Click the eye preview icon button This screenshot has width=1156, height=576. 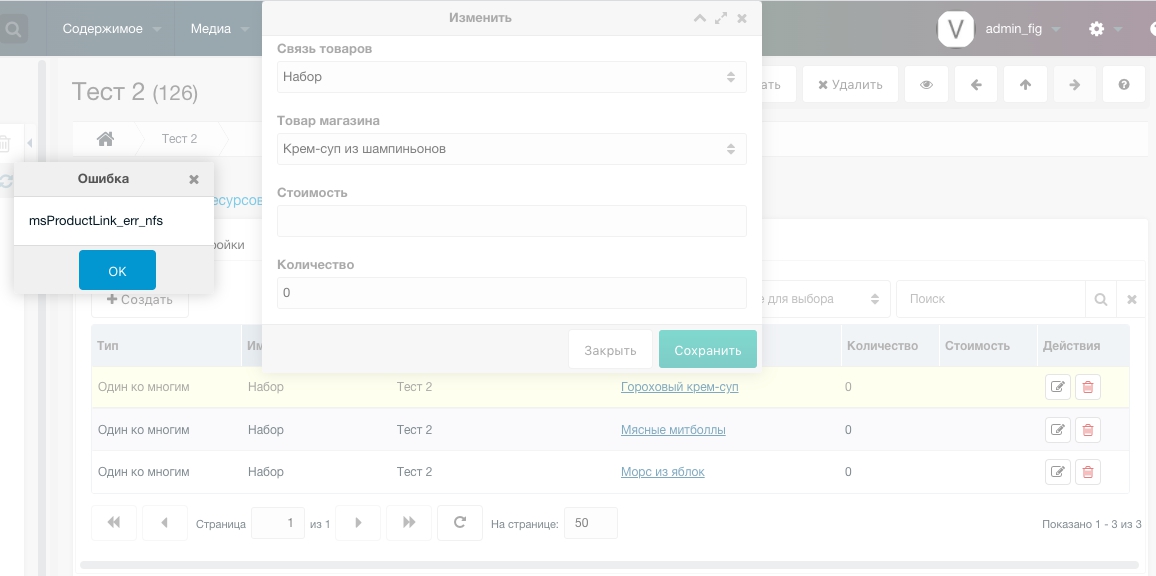[x=926, y=85]
